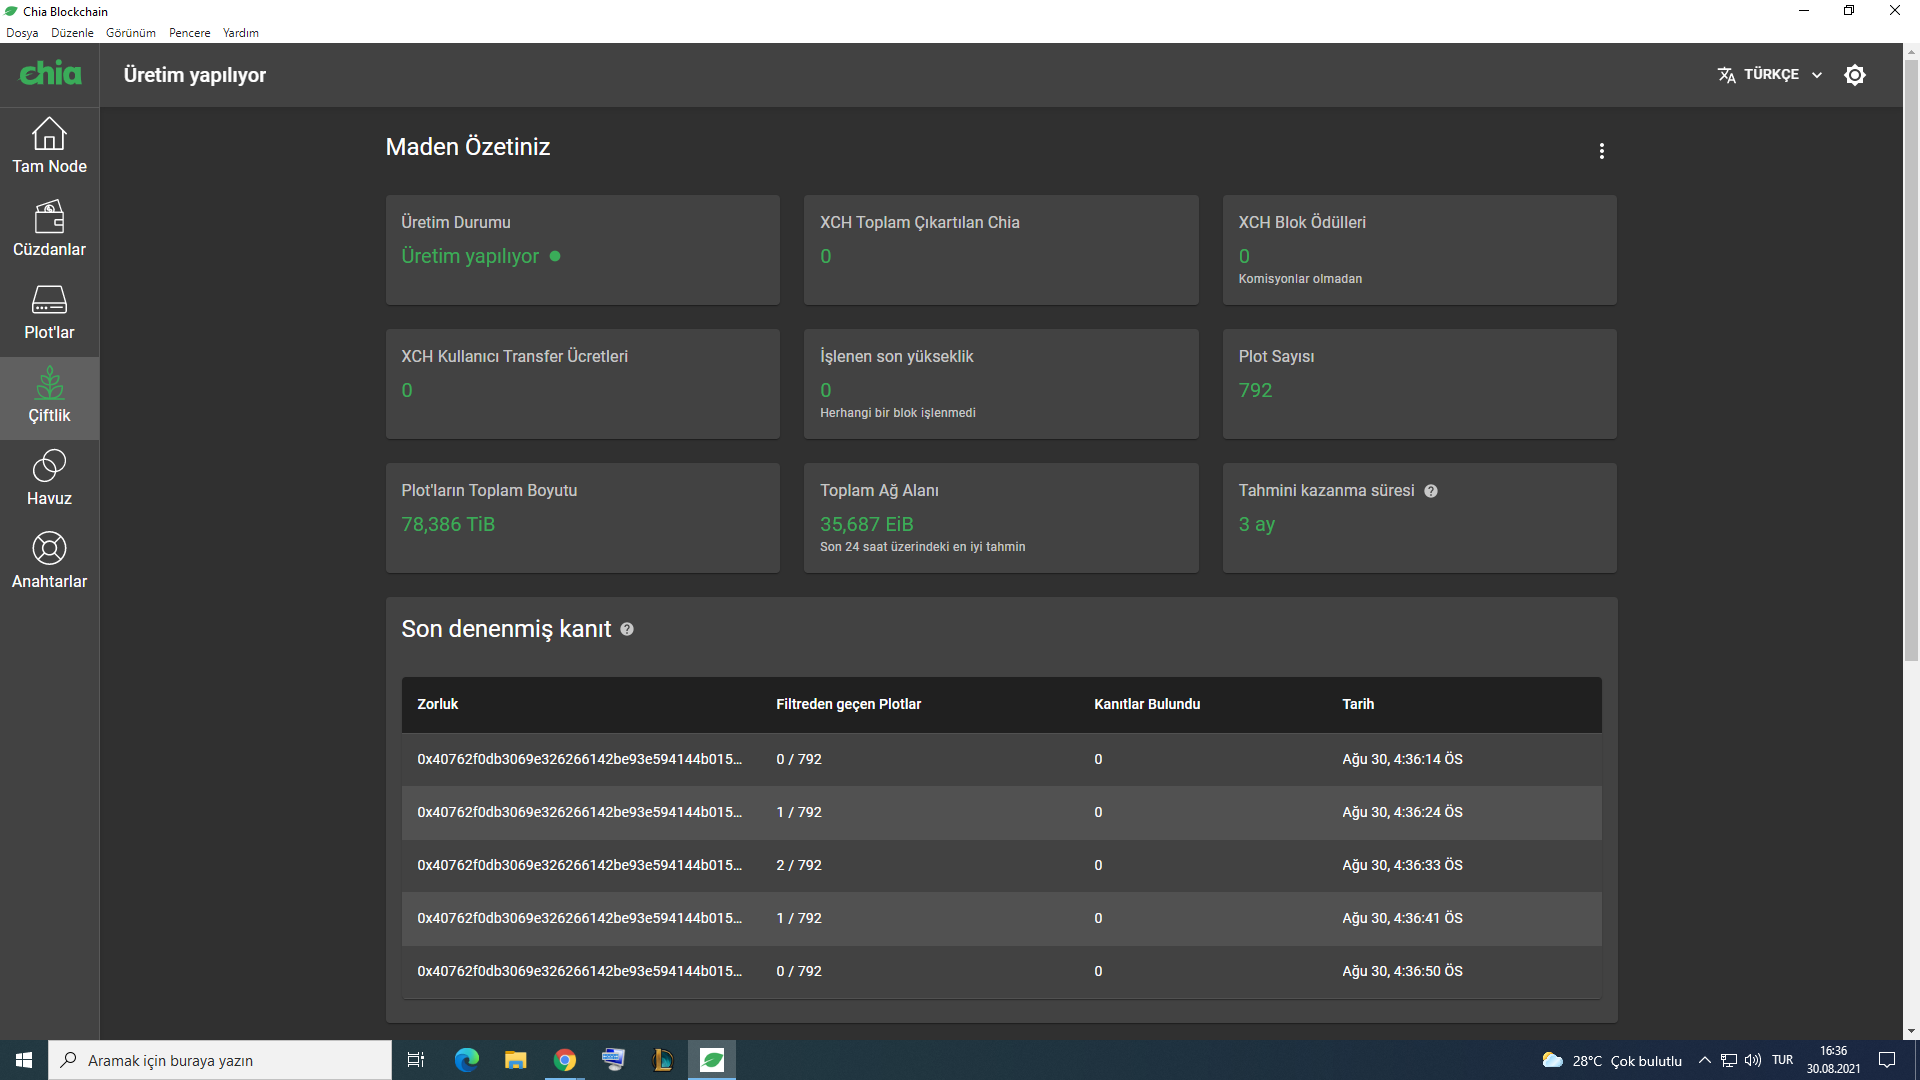
Task: Click the Windows Start button
Action: 24,1060
